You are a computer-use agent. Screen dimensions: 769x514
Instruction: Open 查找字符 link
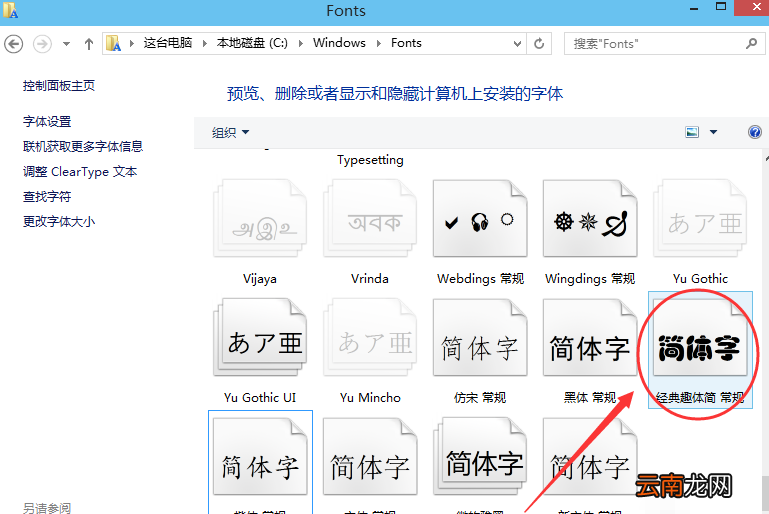[x=47, y=197]
